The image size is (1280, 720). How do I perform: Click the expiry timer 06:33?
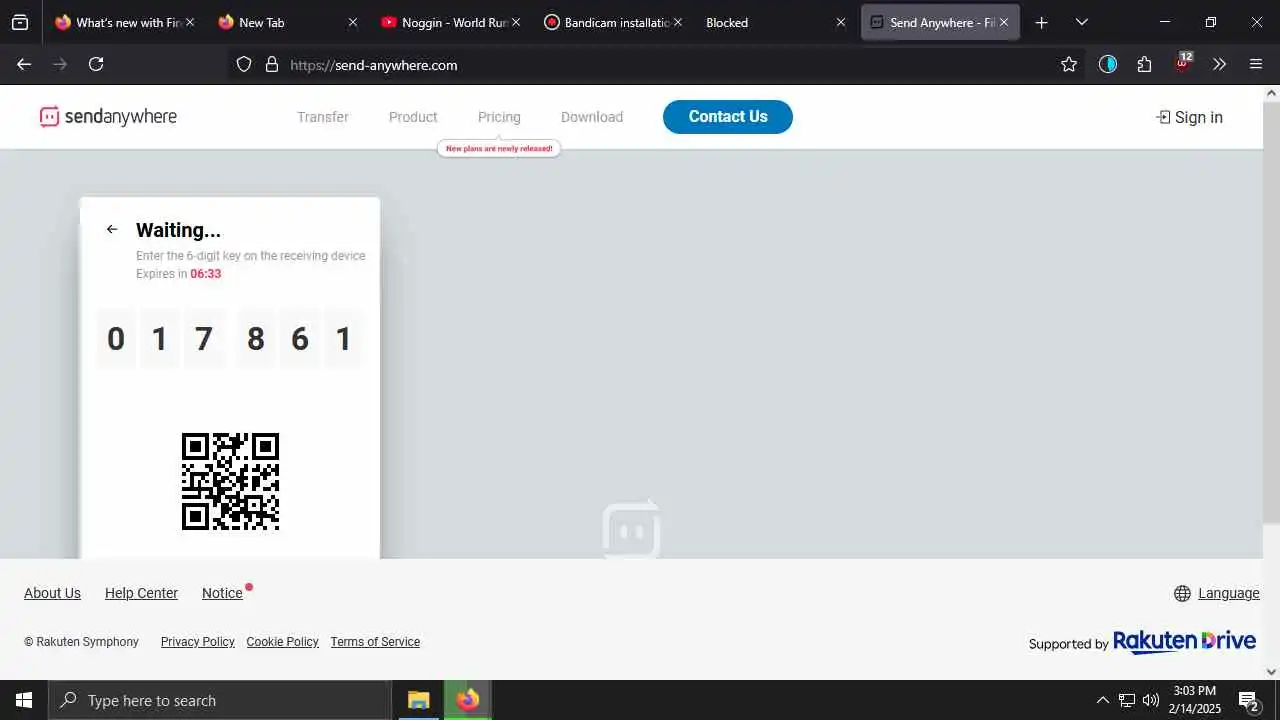tap(206, 274)
